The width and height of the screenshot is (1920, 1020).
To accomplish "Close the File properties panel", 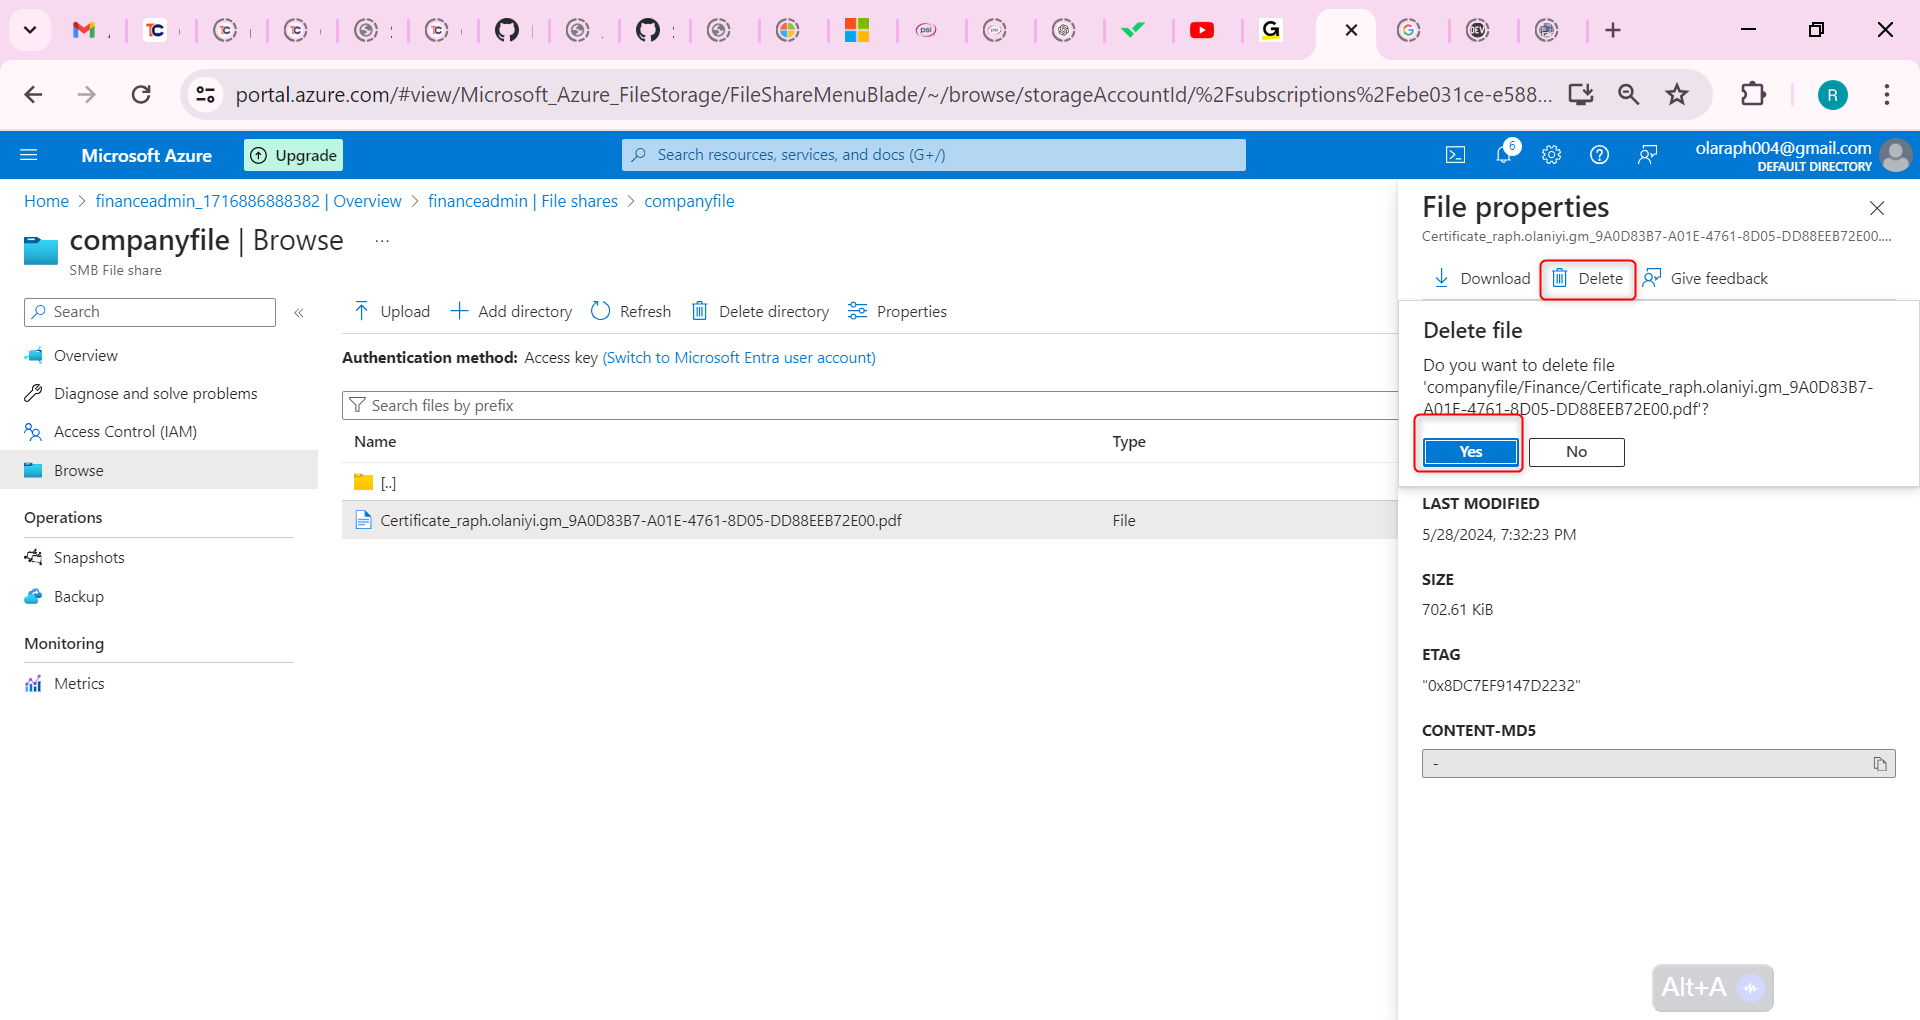I will pyautogui.click(x=1877, y=208).
